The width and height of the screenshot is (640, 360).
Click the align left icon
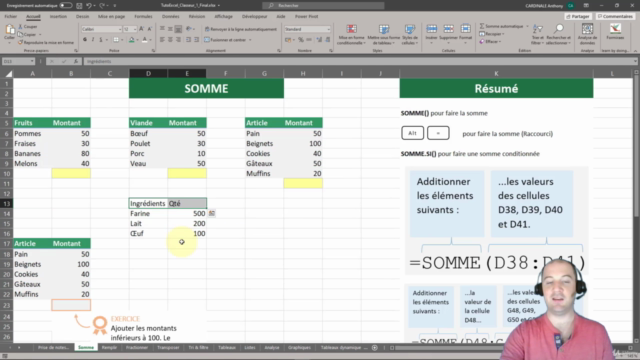[x=162, y=40]
